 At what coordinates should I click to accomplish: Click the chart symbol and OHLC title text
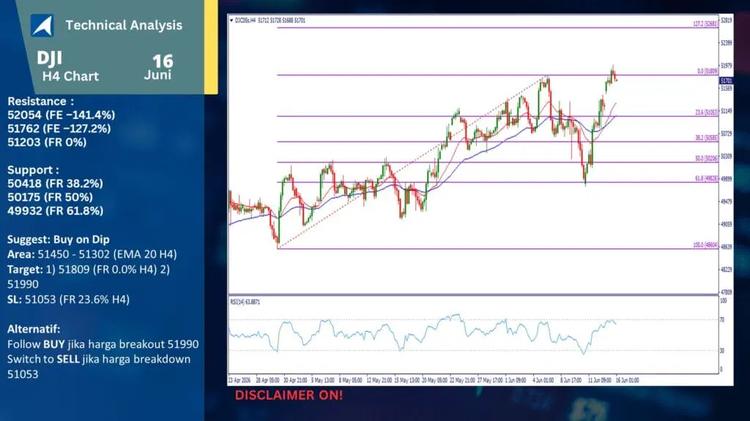pyautogui.click(x=270, y=21)
